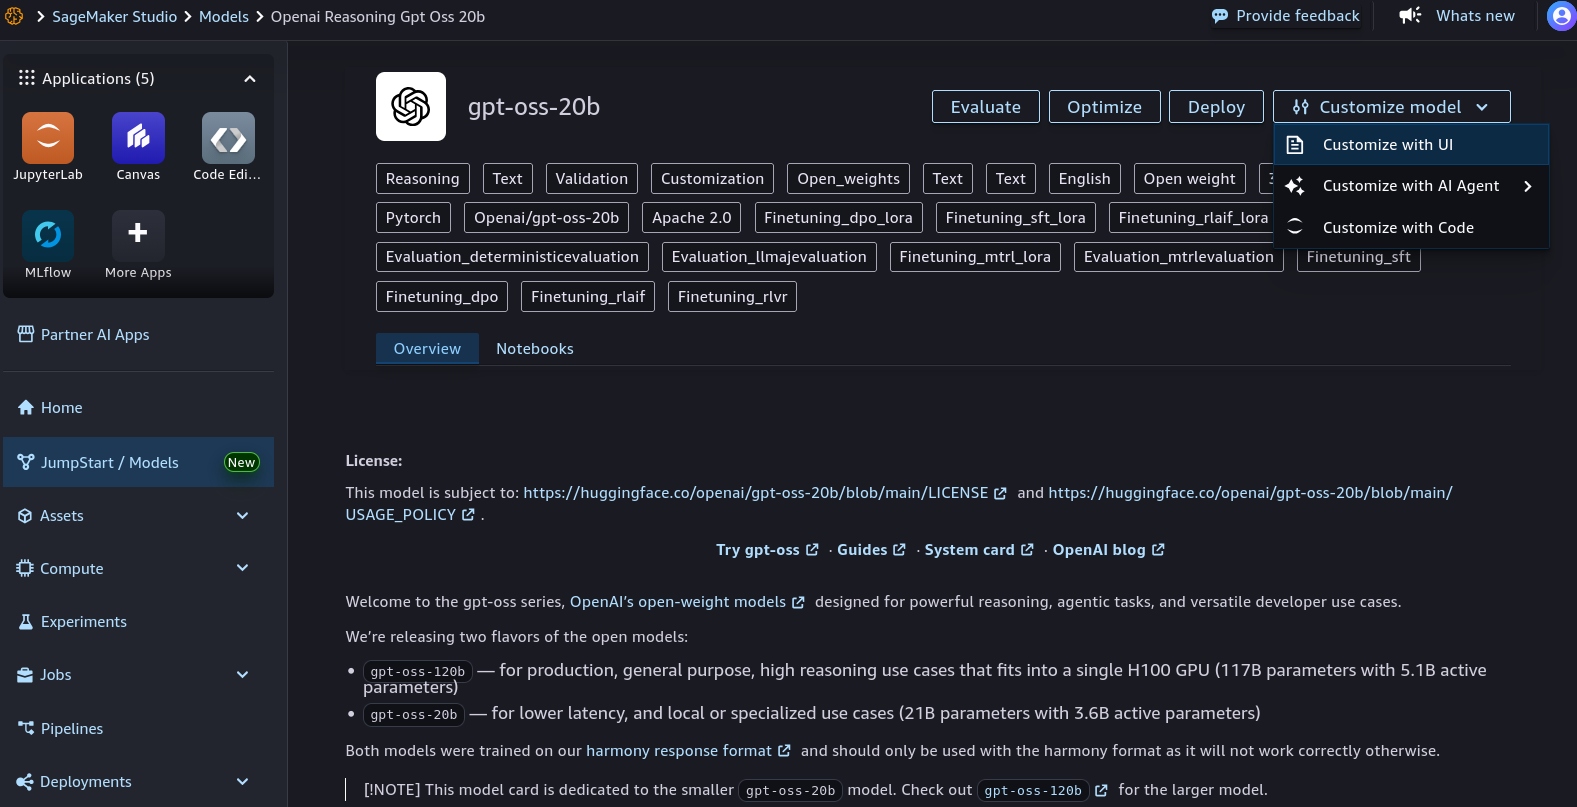Open the OpenAI's open-weight models link

[687, 602]
